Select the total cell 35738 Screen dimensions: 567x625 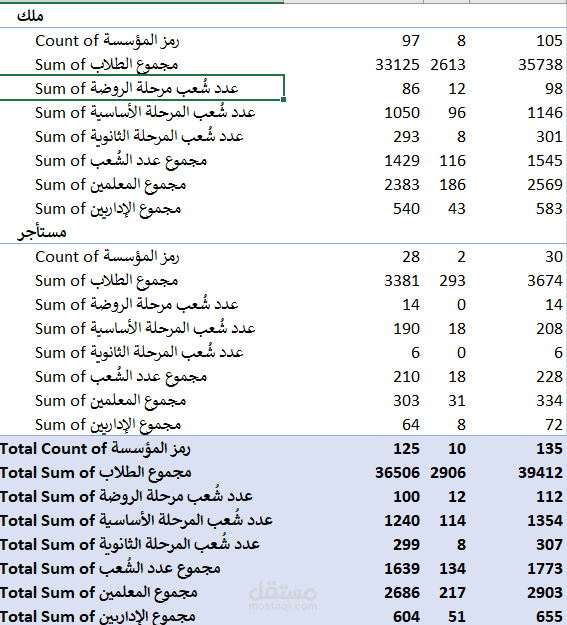[x=540, y=65]
